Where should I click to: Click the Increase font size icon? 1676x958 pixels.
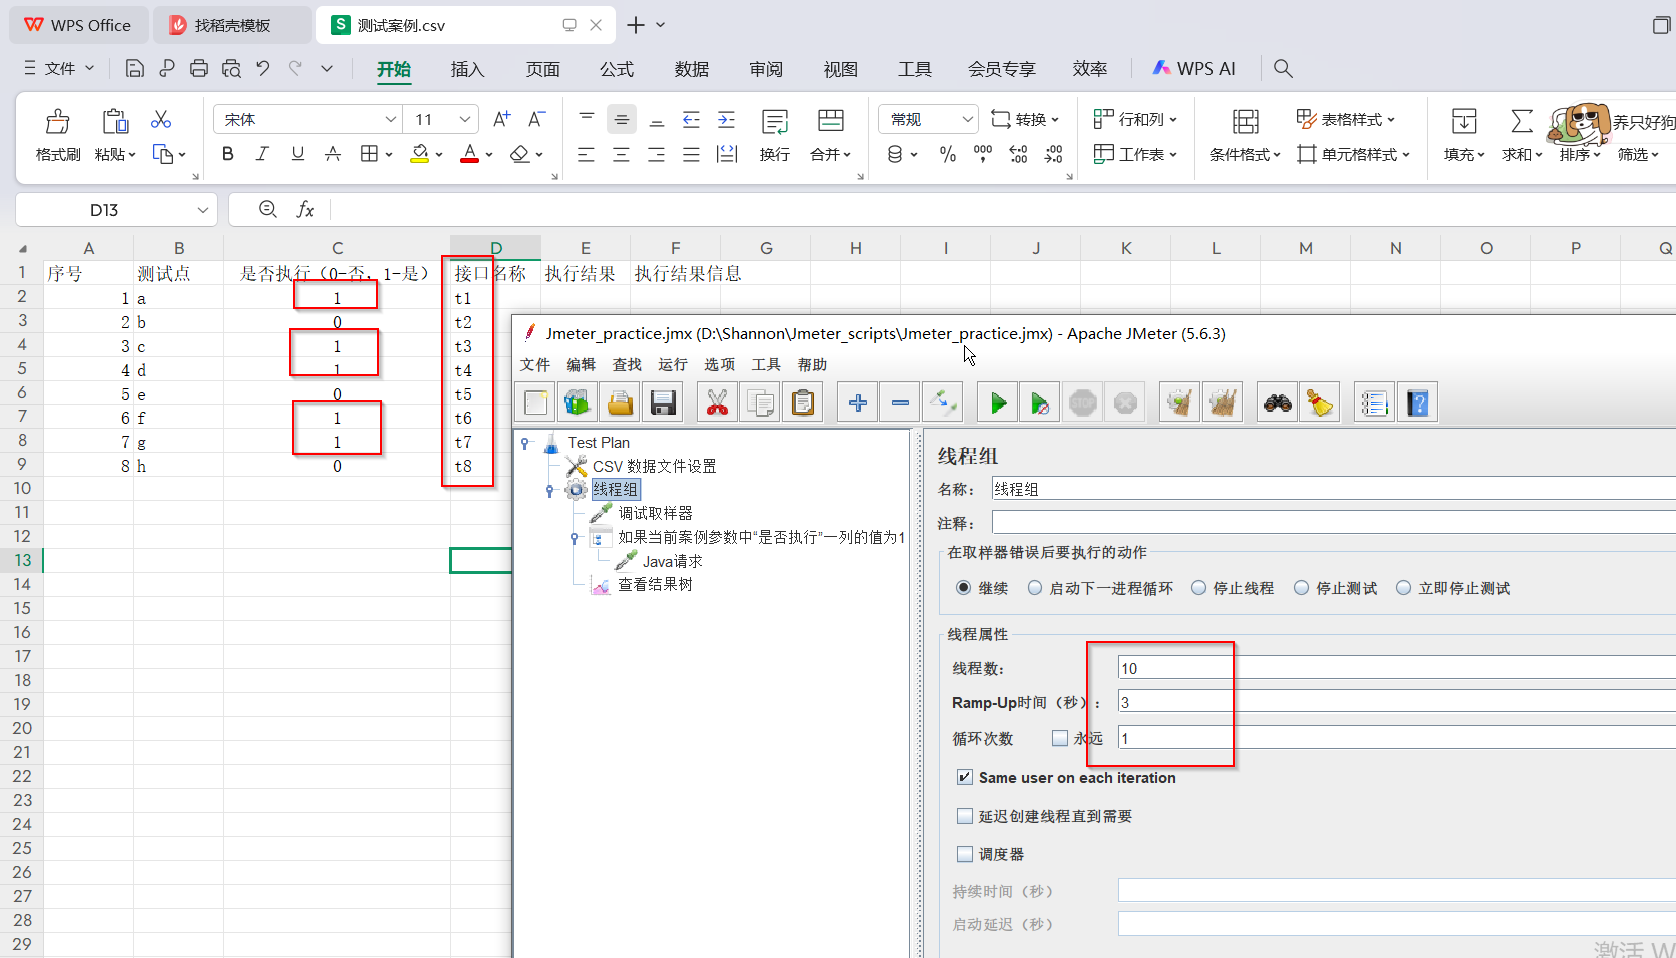point(502,119)
